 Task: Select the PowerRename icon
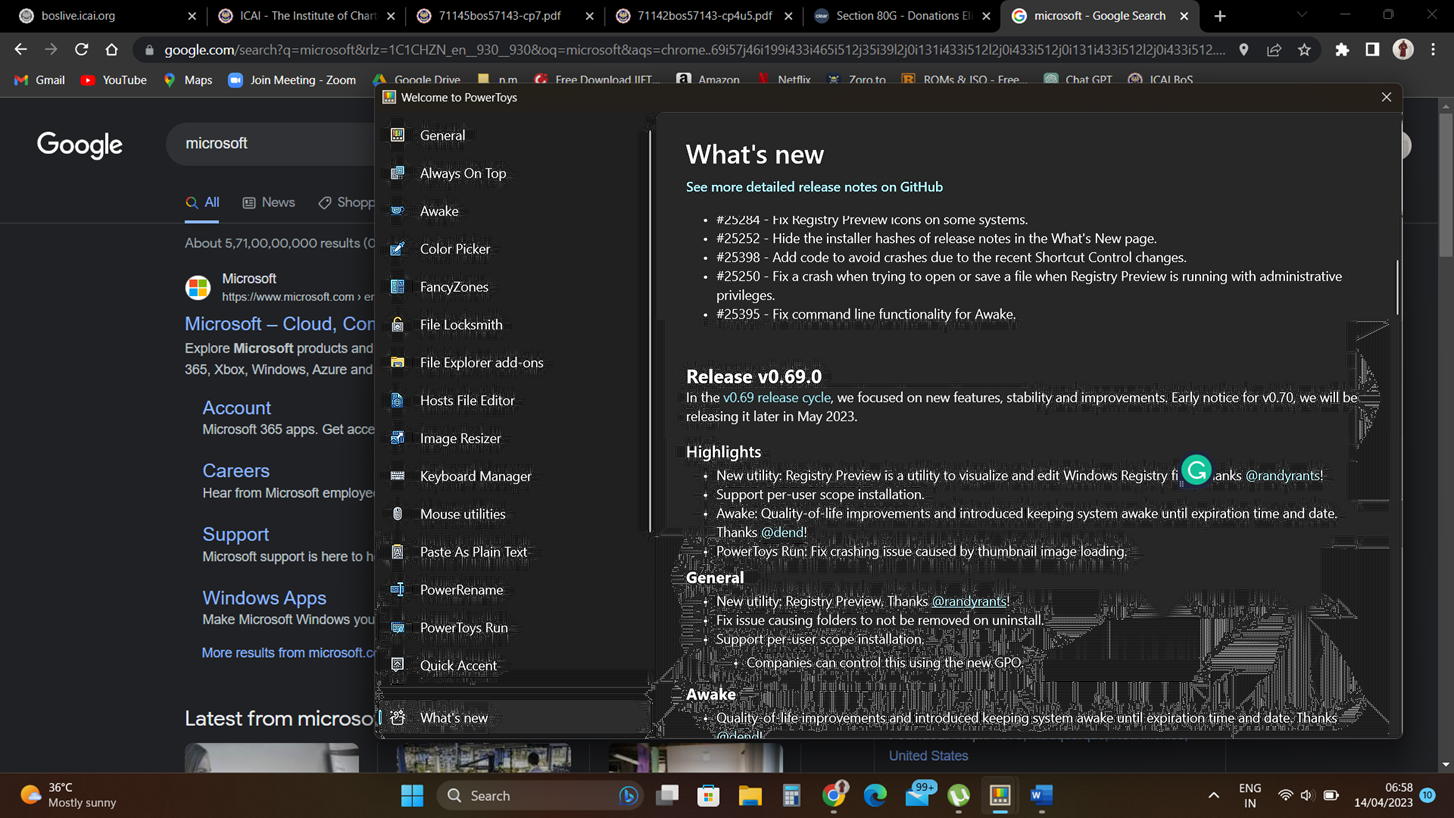397,590
